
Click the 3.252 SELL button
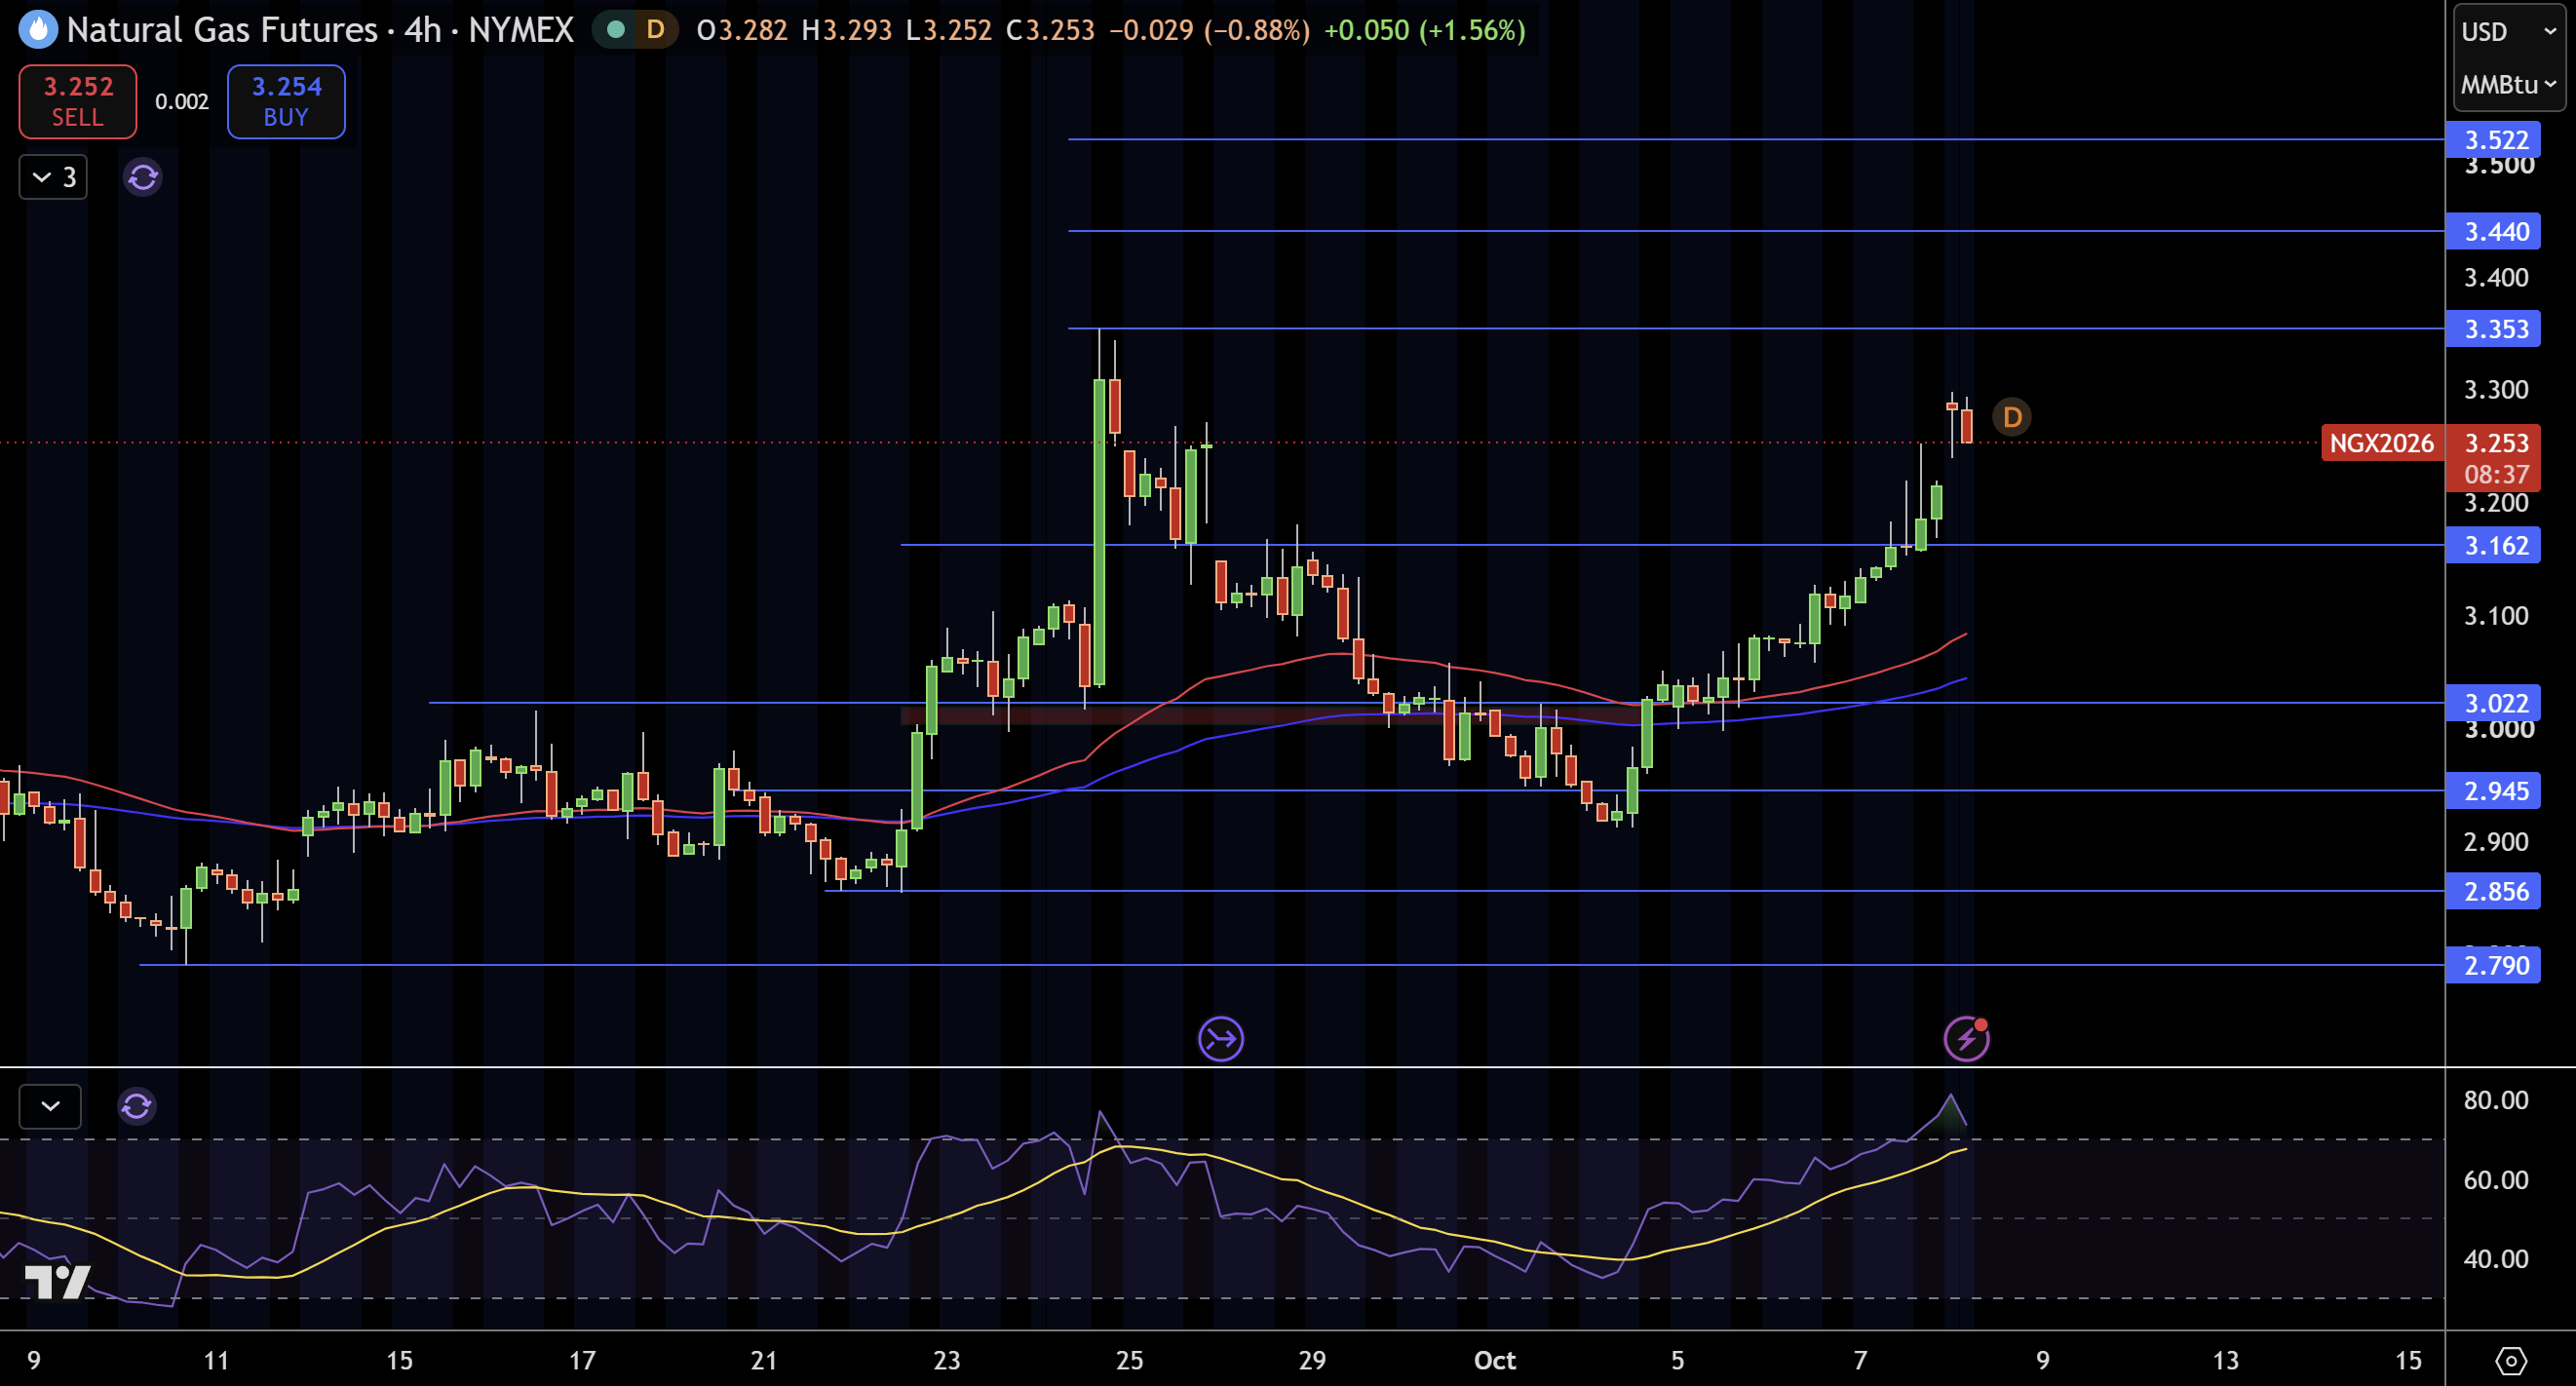click(x=78, y=102)
